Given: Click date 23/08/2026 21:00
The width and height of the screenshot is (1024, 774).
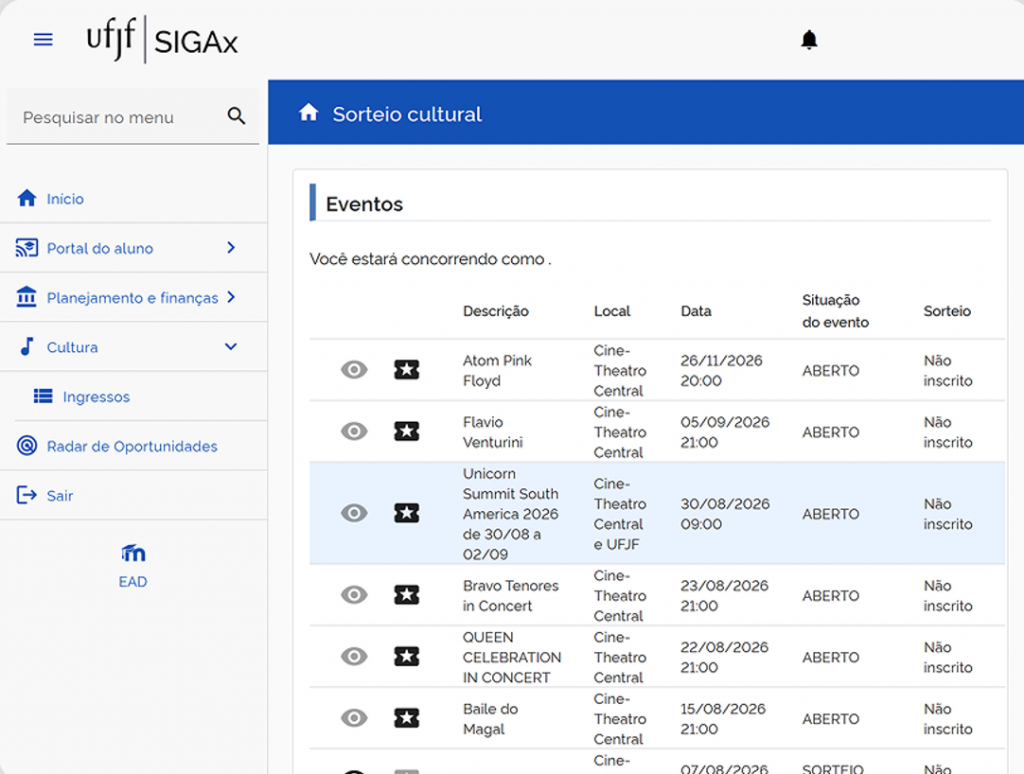Looking at the screenshot, I should click(724, 595).
